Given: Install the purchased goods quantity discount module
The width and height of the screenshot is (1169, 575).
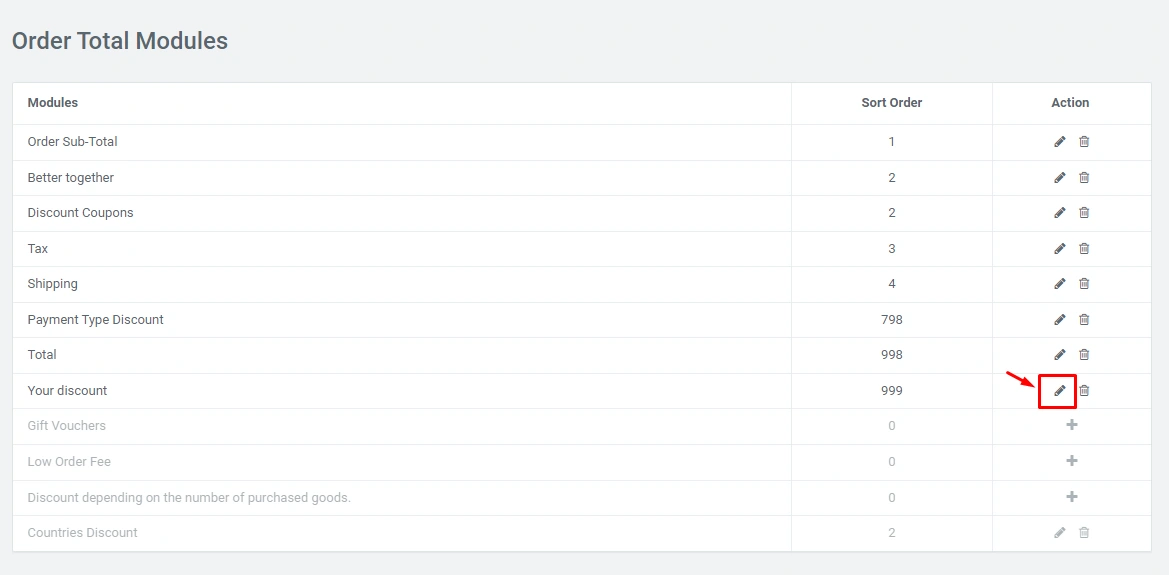Looking at the screenshot, I should [x=1072, y=498].
